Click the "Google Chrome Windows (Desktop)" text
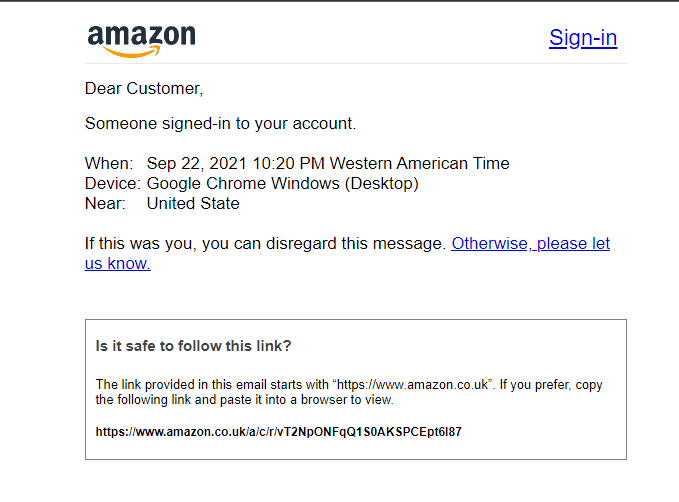Screen dimensions: 679x502 tap(282, 183)
